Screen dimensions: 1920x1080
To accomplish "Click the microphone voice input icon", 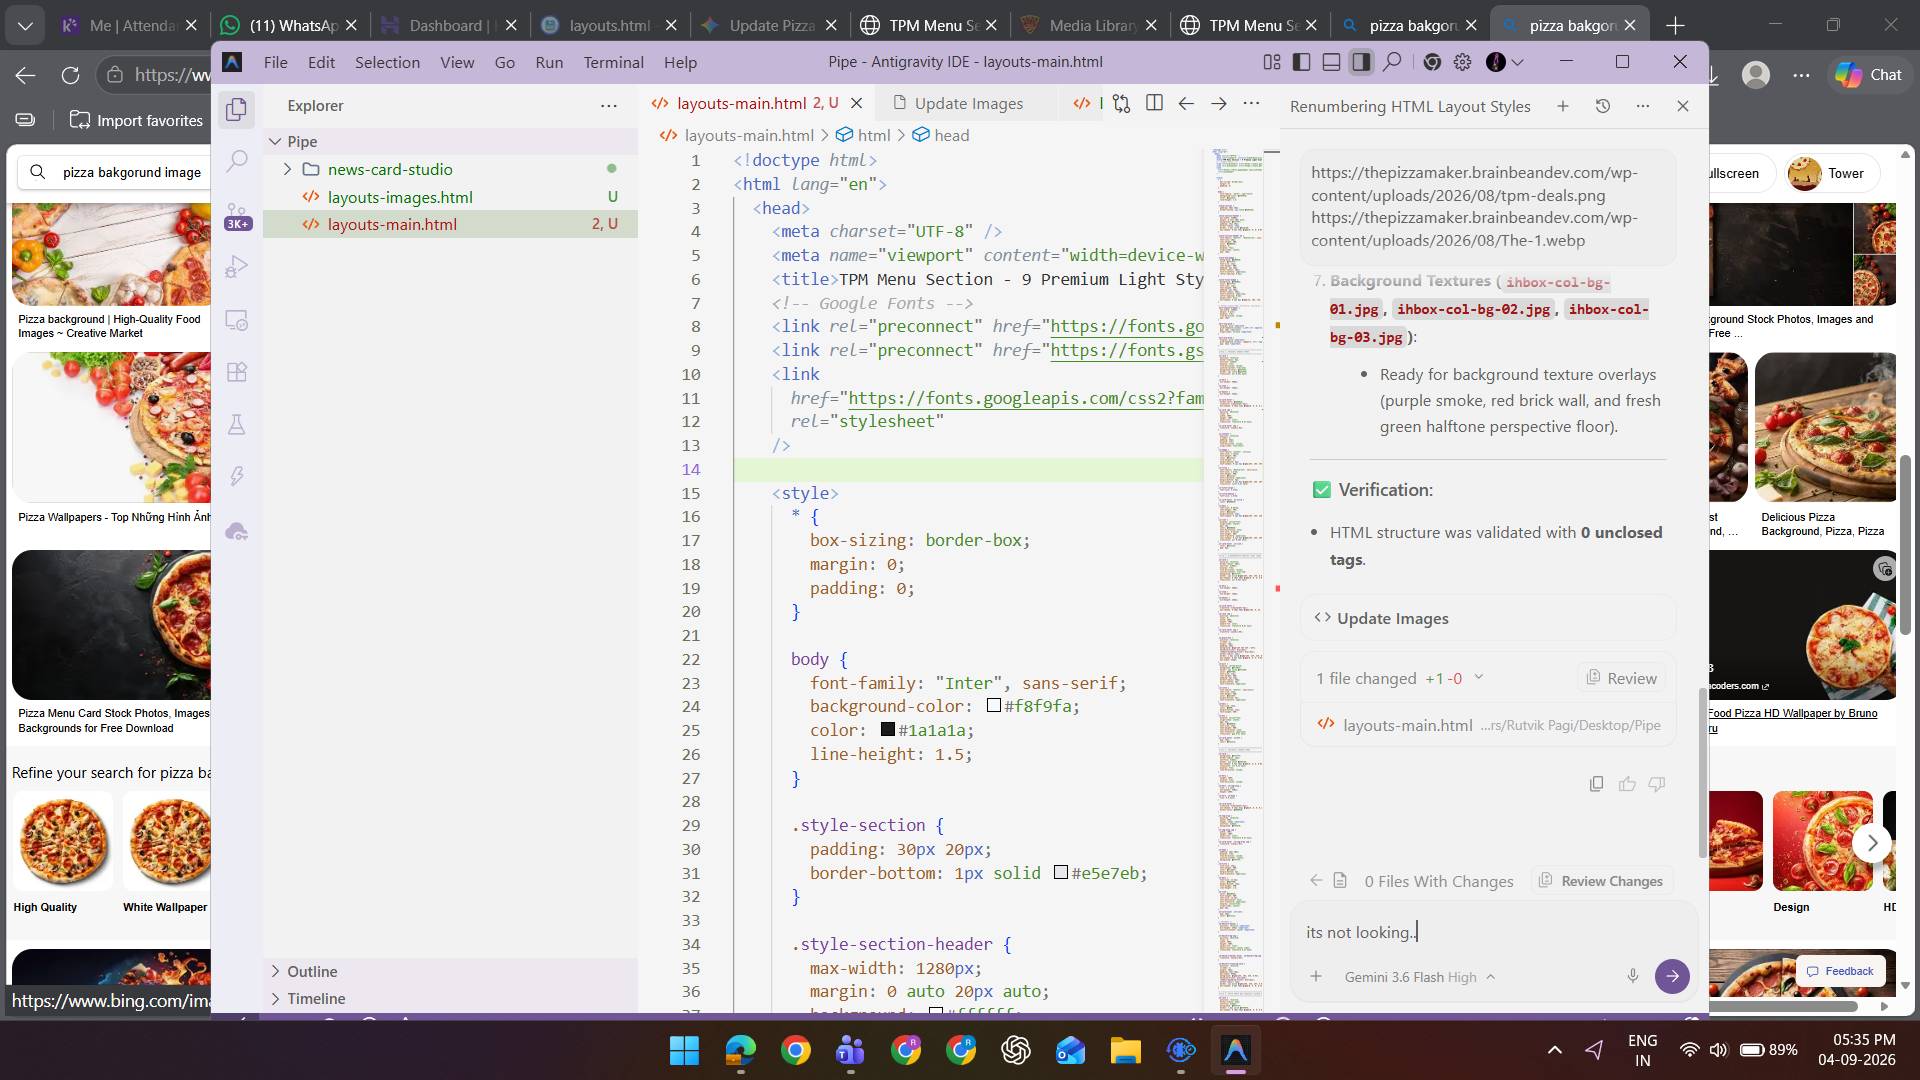I will click(x=1632, y=976).
